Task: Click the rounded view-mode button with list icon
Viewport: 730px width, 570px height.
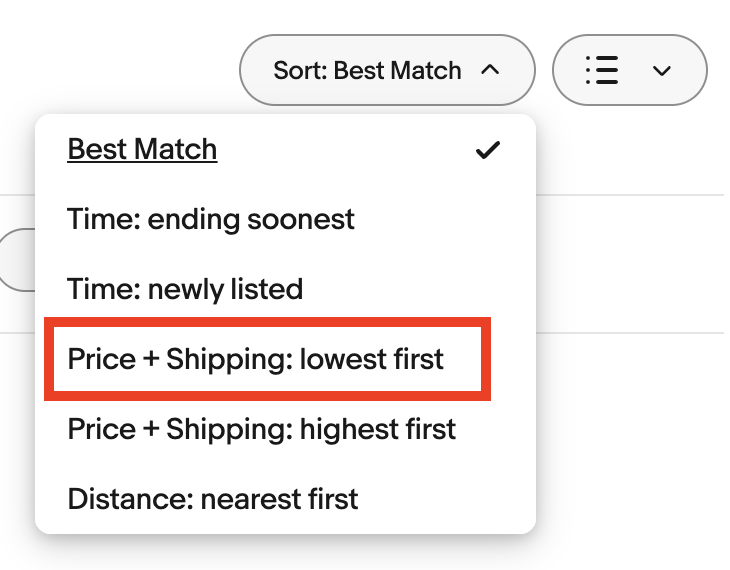Action: click(630, 70)
